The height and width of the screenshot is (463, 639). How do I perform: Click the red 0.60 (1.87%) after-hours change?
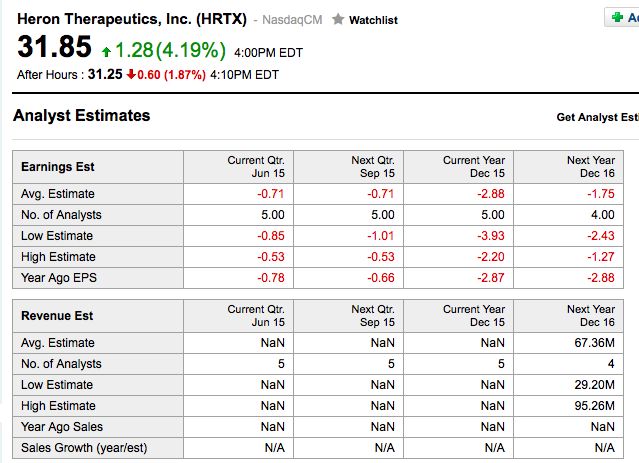(166, 75)
